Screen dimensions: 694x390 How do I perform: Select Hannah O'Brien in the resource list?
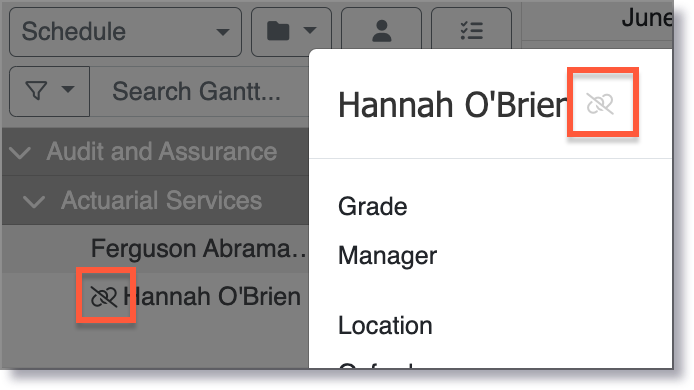pyautogui.click(x=212, y=296)
